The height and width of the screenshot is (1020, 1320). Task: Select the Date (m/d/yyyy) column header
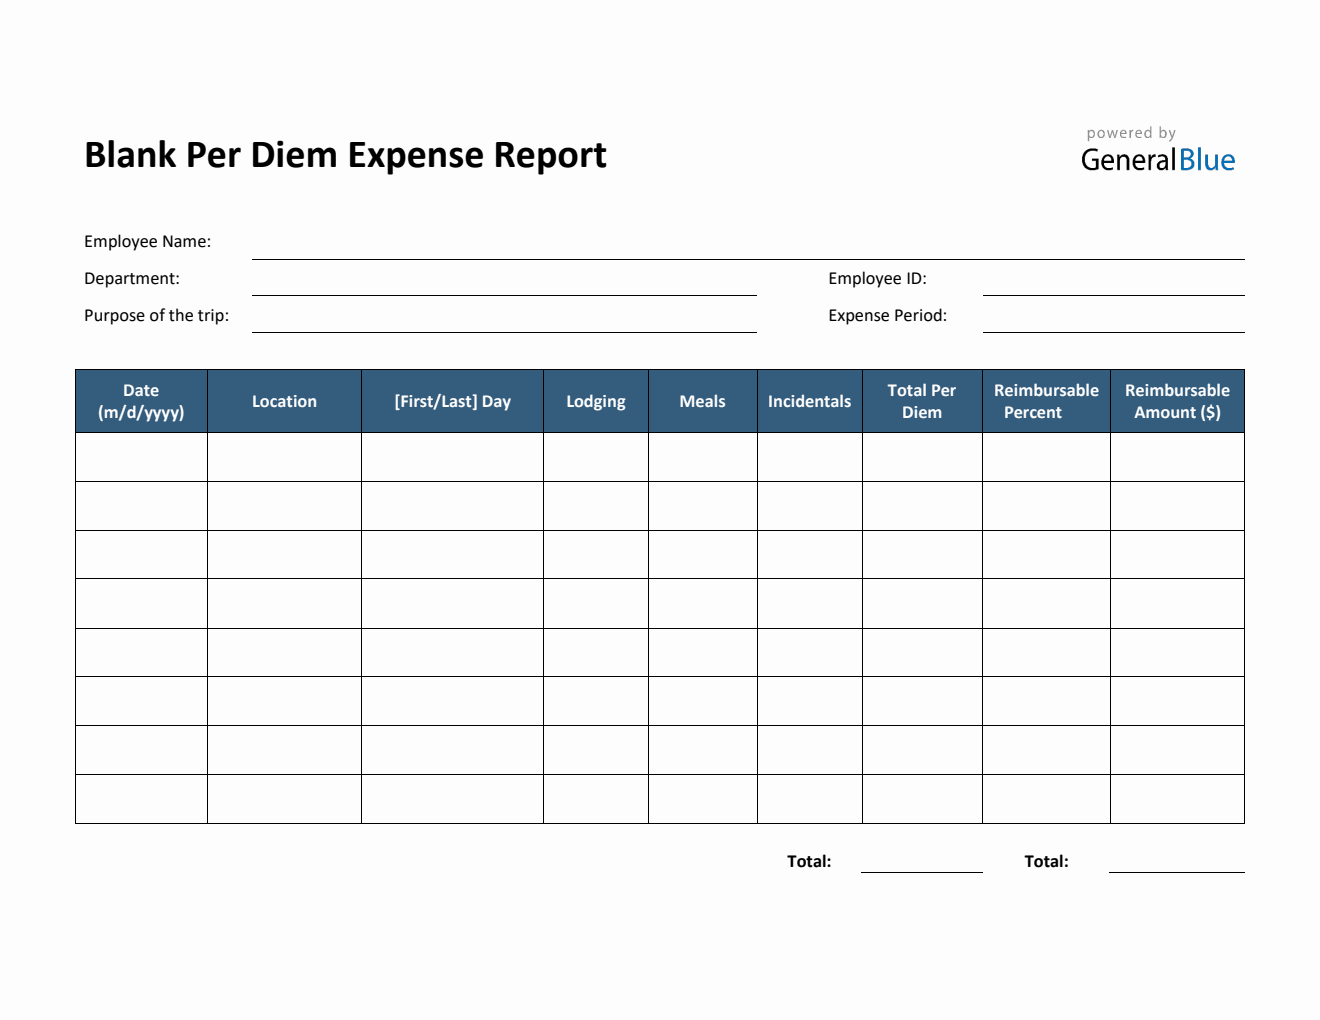tap(140, 400)
